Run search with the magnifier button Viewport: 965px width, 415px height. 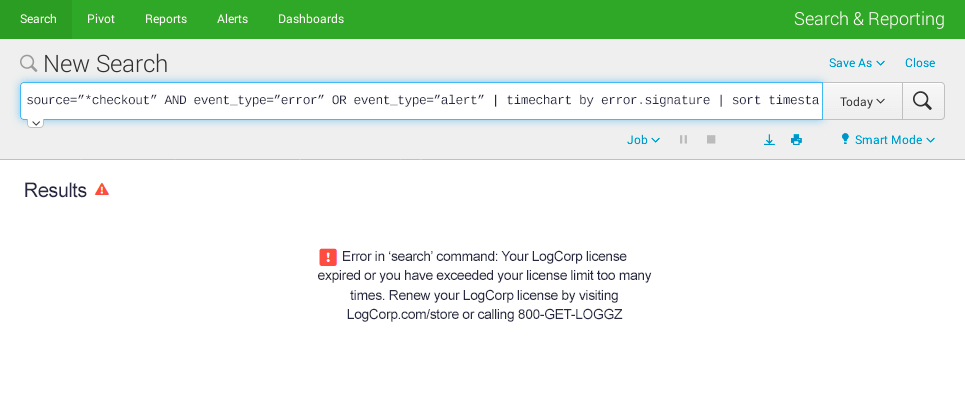(x=923, y=101)
